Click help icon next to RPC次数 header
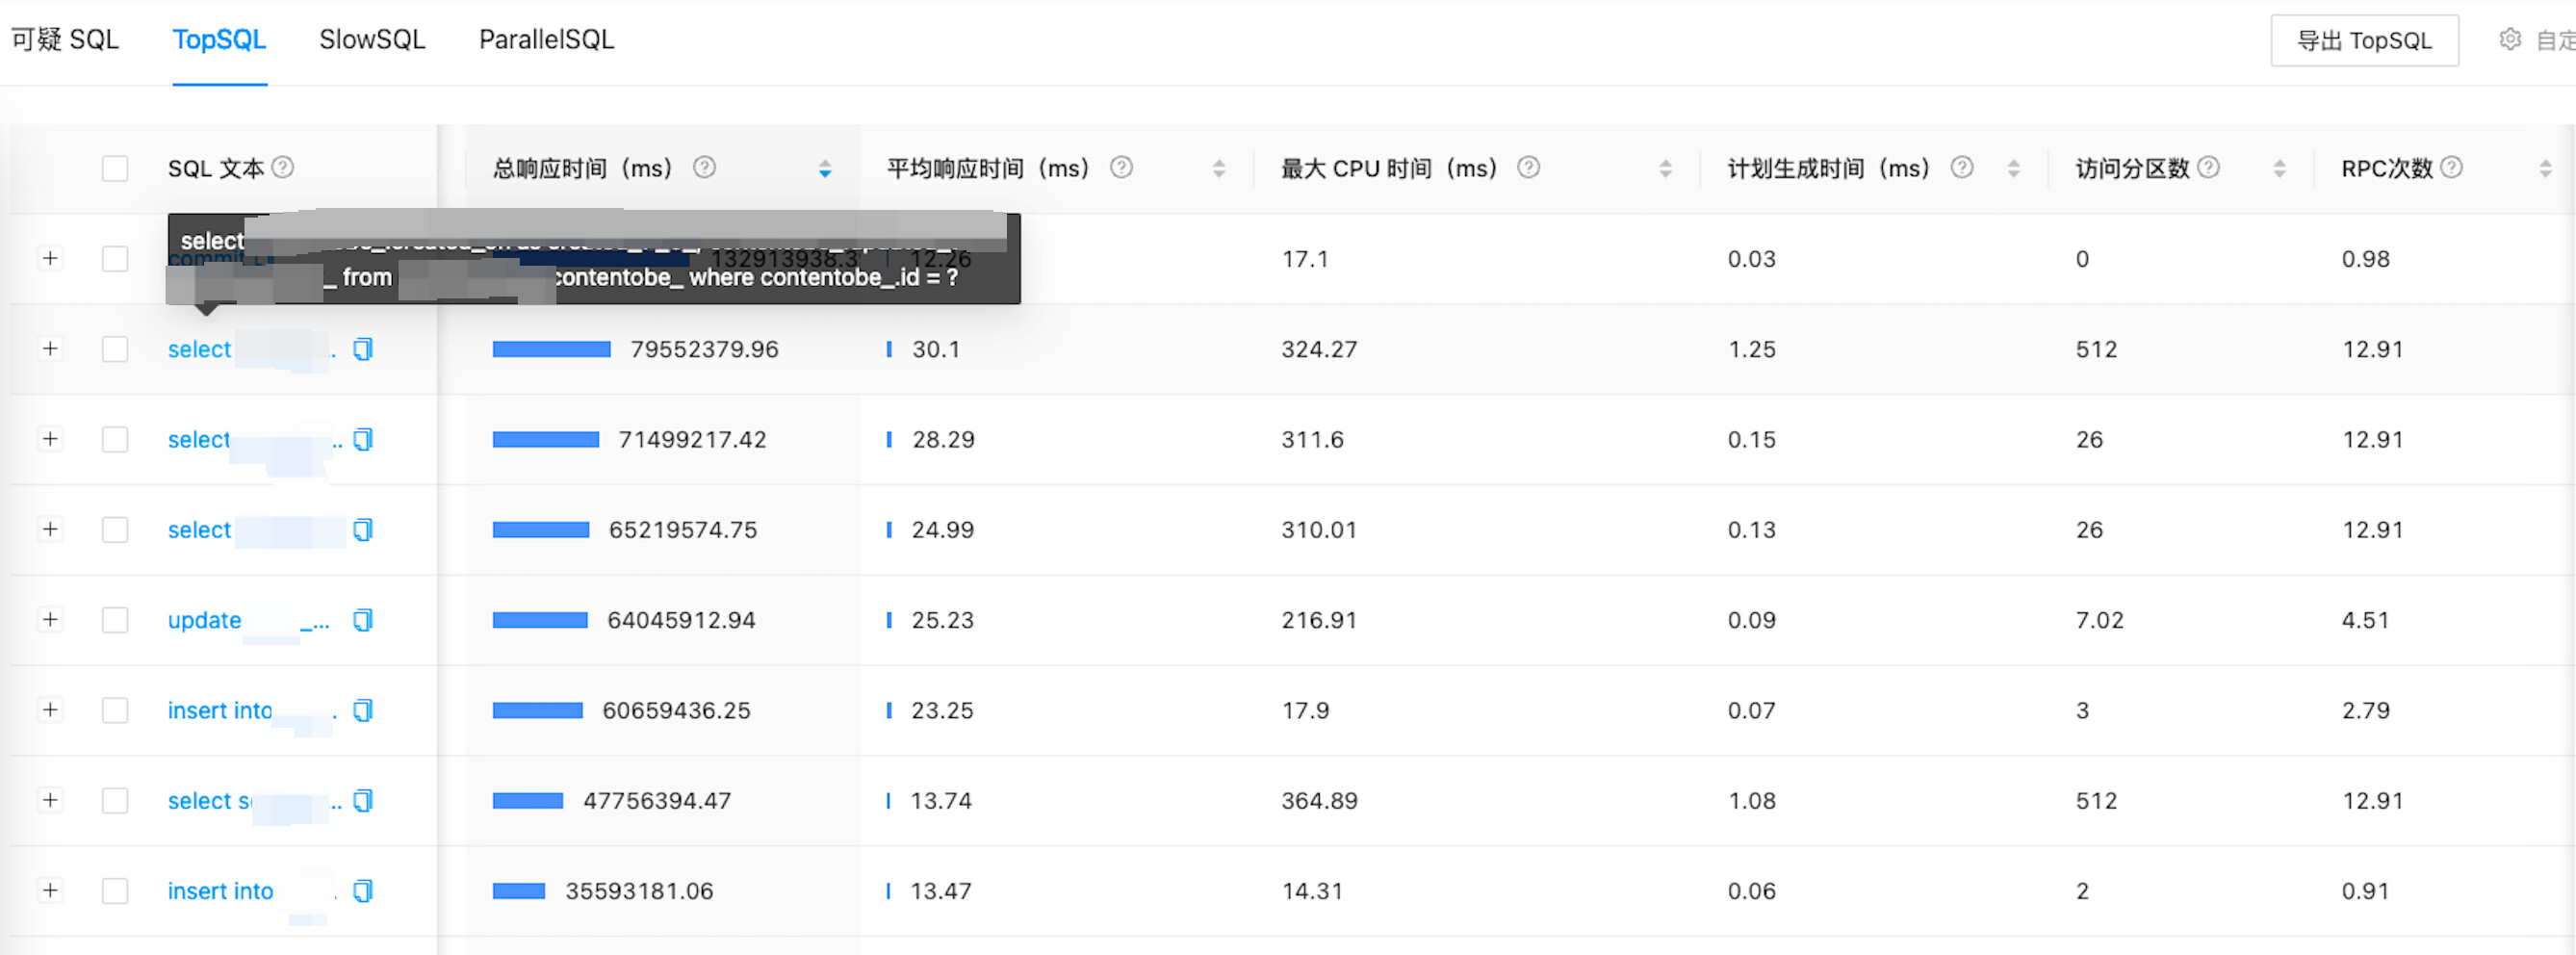 click(2451, 167)
